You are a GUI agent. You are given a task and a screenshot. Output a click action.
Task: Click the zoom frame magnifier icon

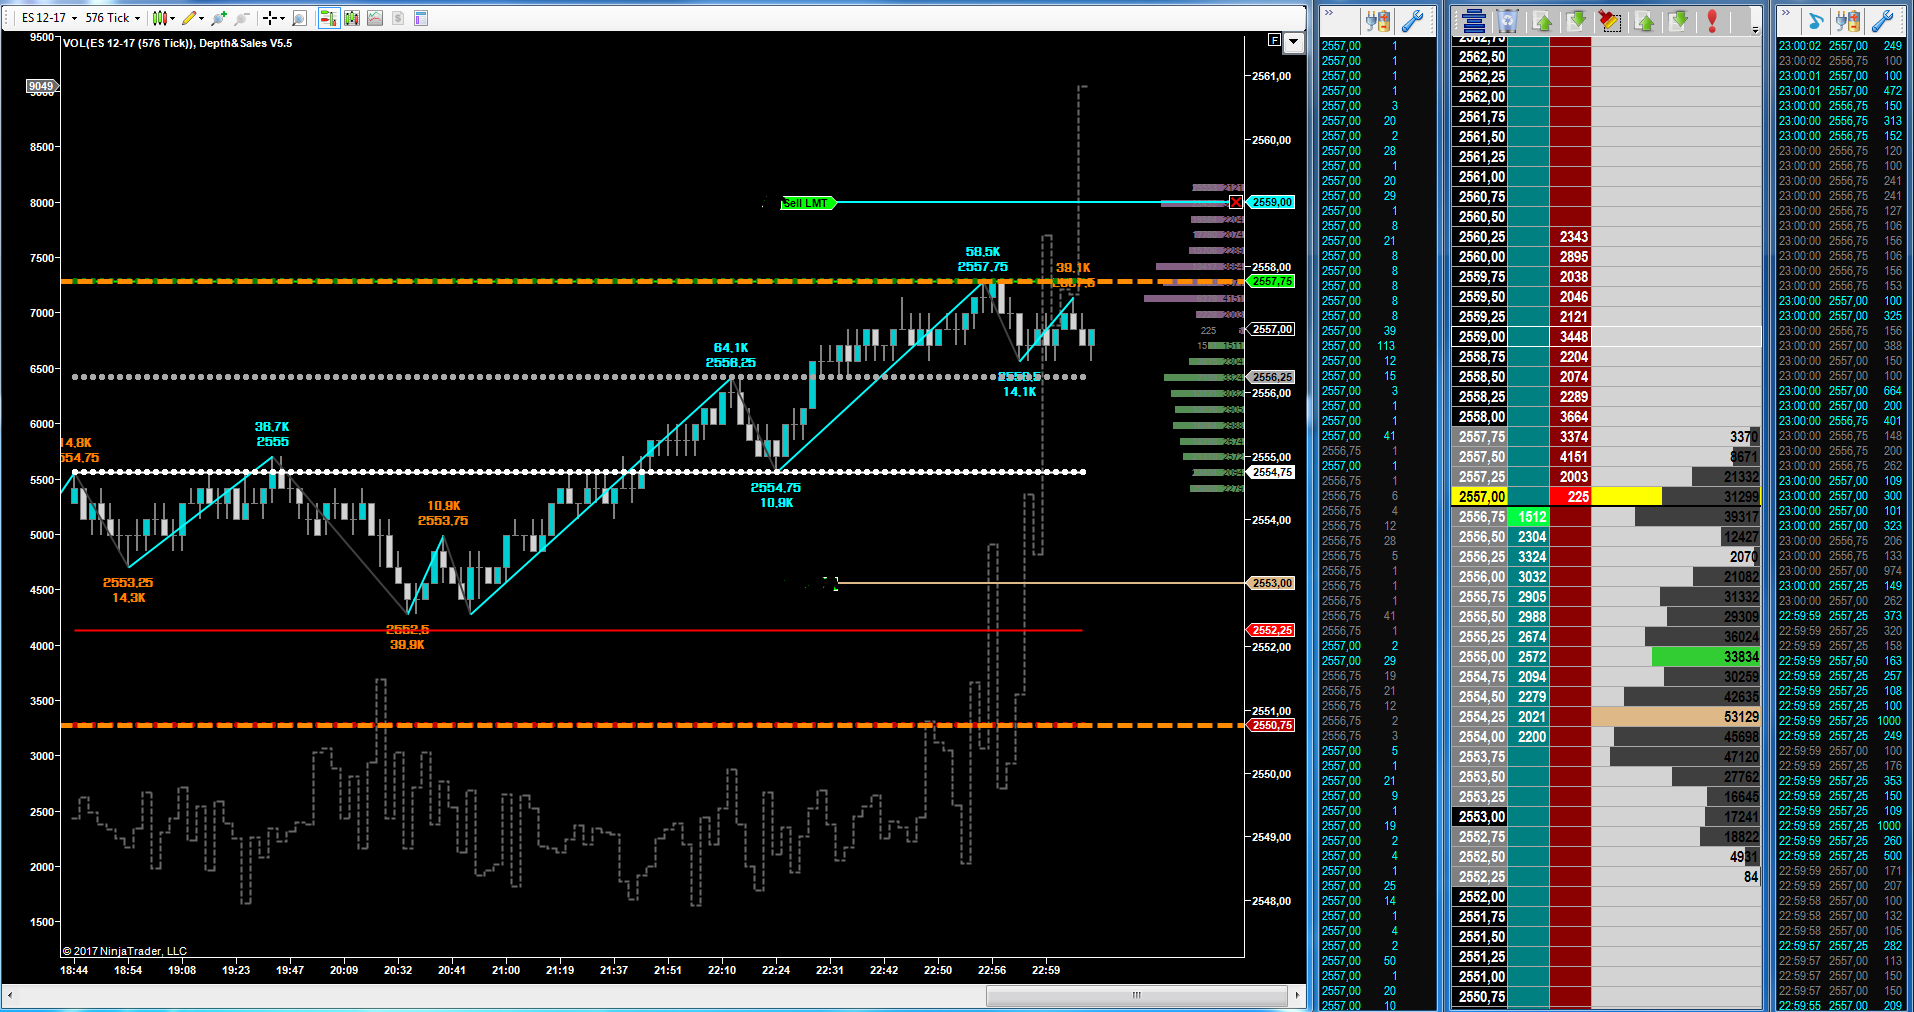point(299,18)
